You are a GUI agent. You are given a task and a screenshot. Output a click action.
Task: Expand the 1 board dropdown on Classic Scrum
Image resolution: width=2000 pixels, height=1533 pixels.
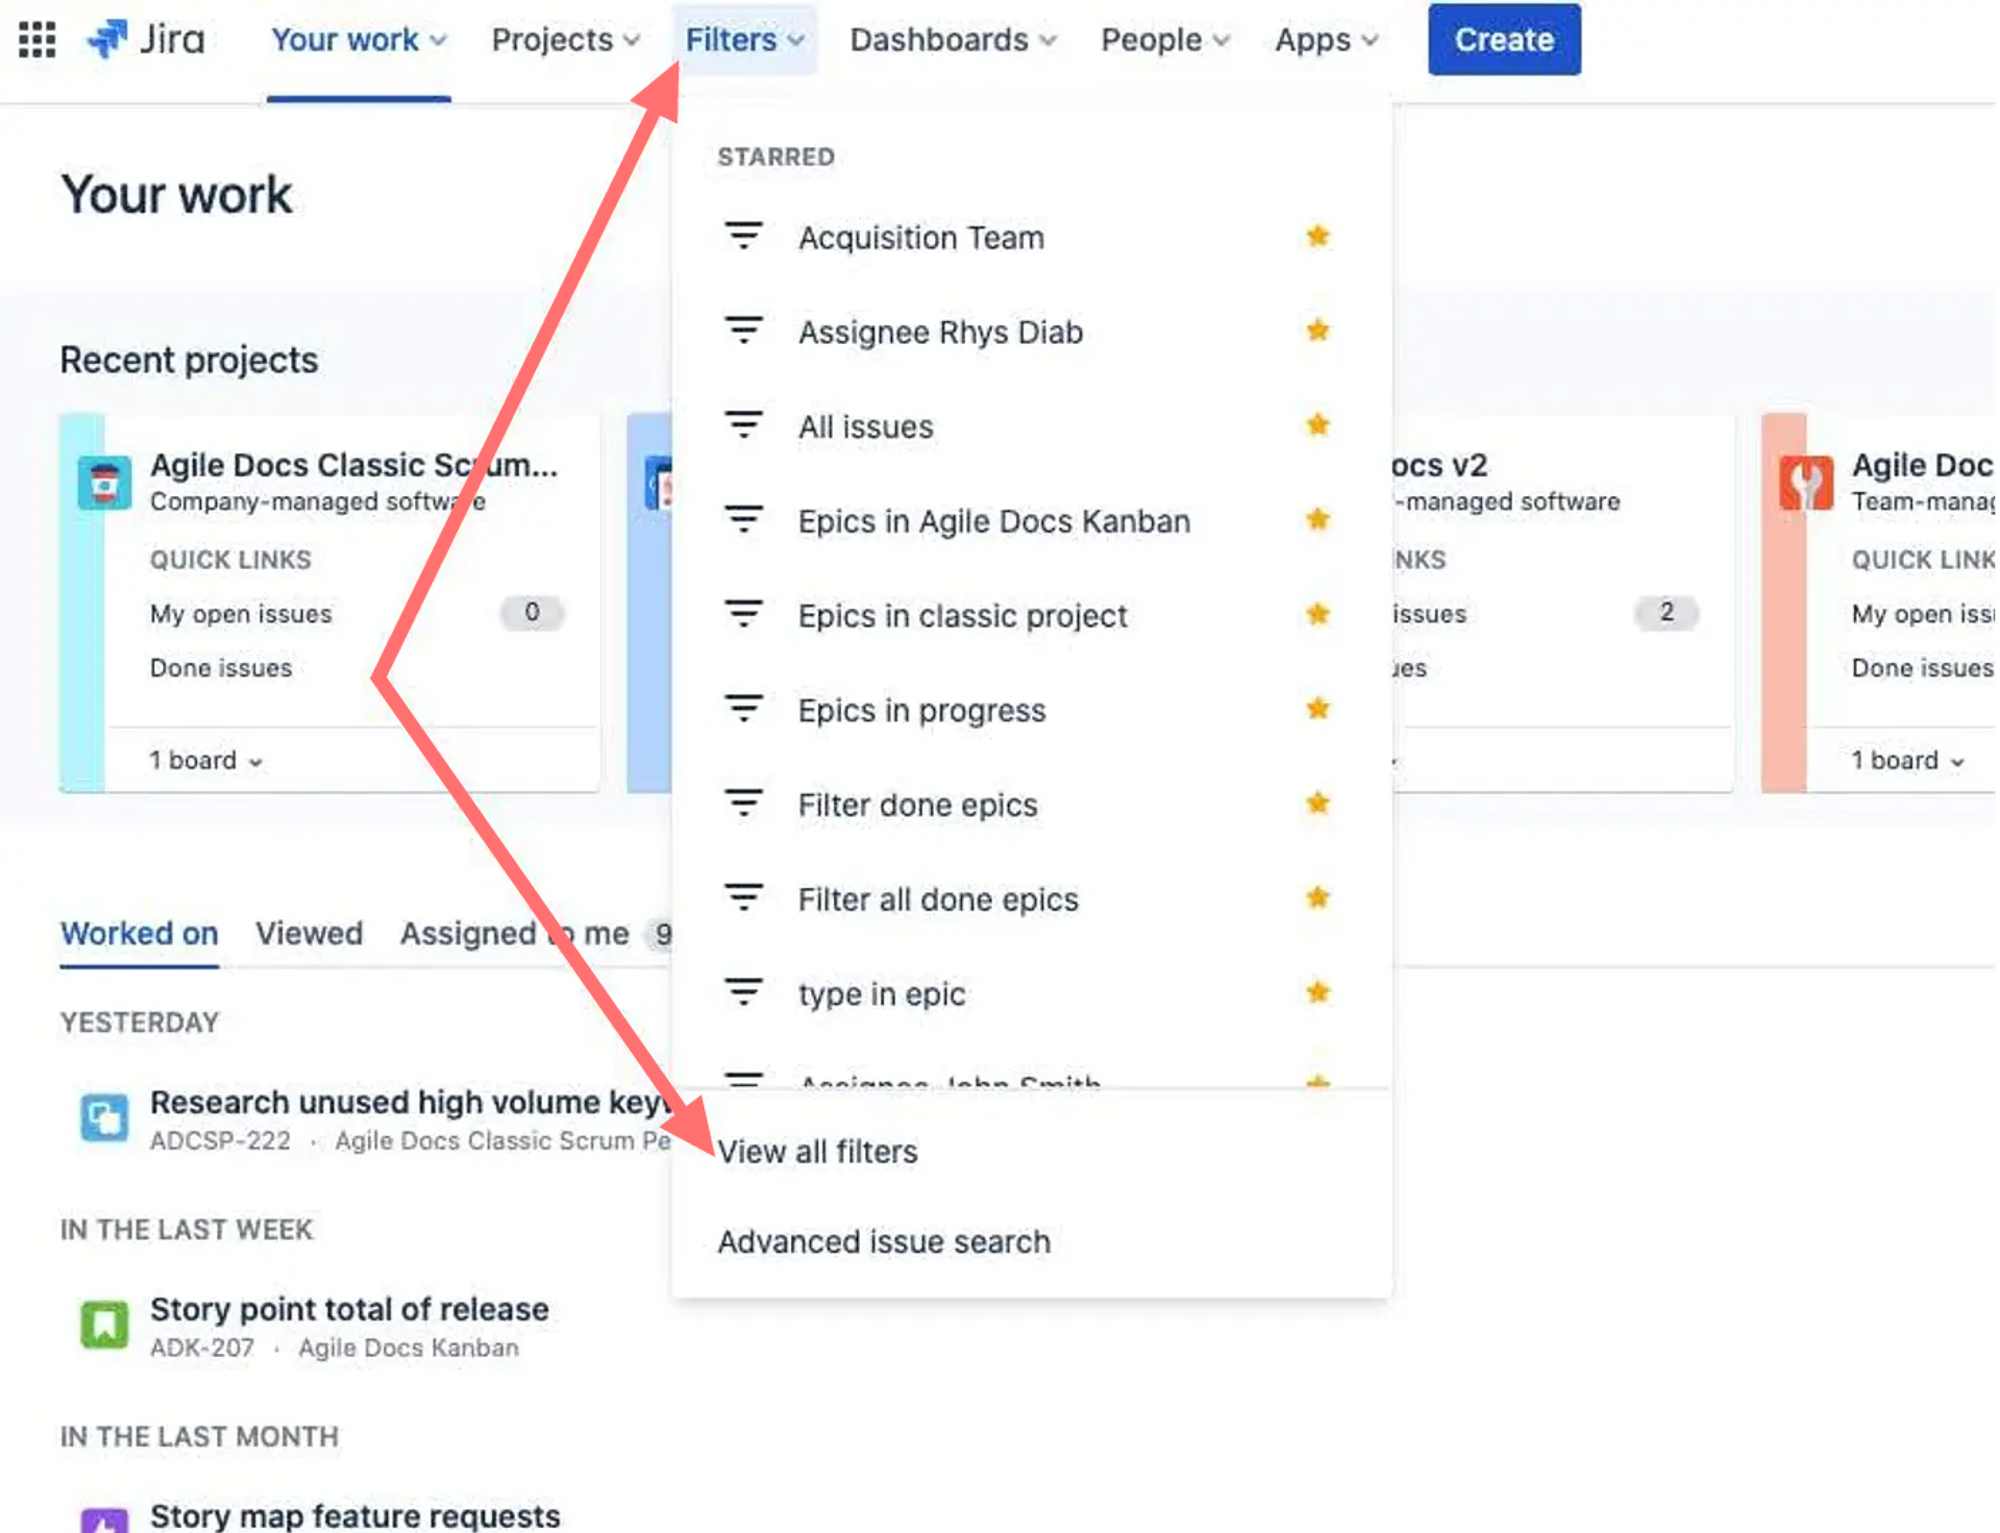click(206, 761)
